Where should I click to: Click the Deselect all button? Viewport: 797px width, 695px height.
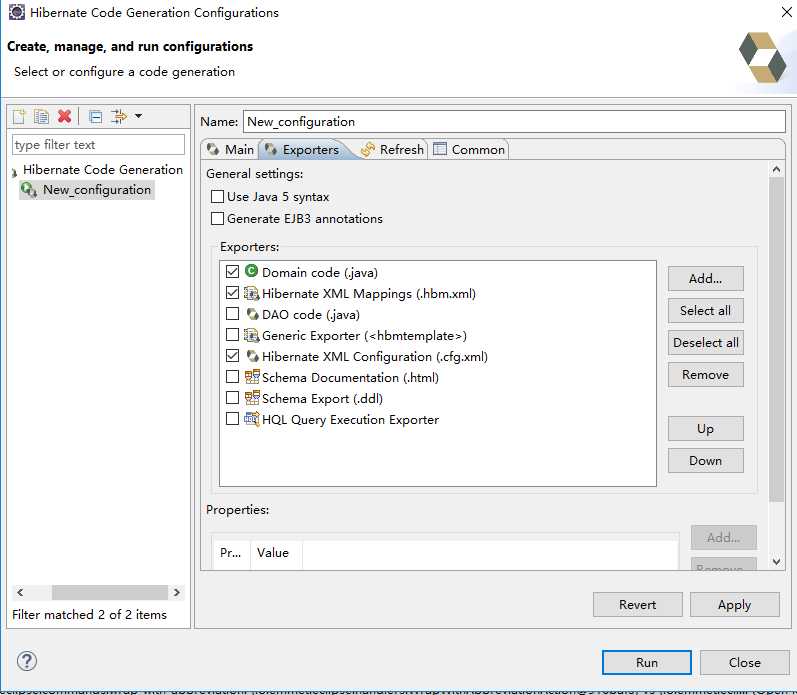pos(705,343)
